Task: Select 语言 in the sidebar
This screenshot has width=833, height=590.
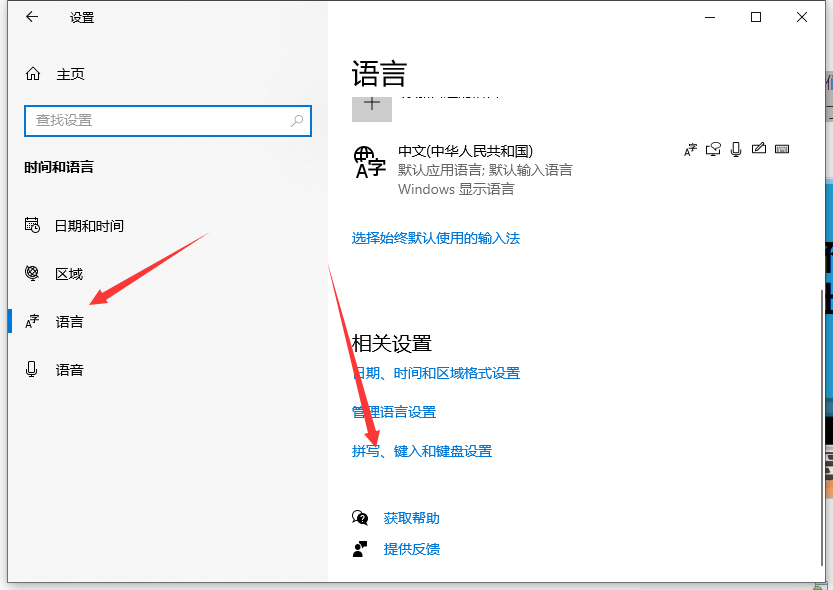Action: 69,322
